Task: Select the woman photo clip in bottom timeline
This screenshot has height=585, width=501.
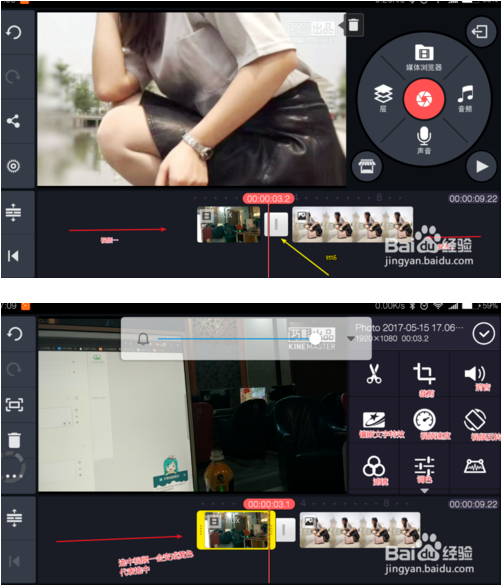Action: (360, 530)
